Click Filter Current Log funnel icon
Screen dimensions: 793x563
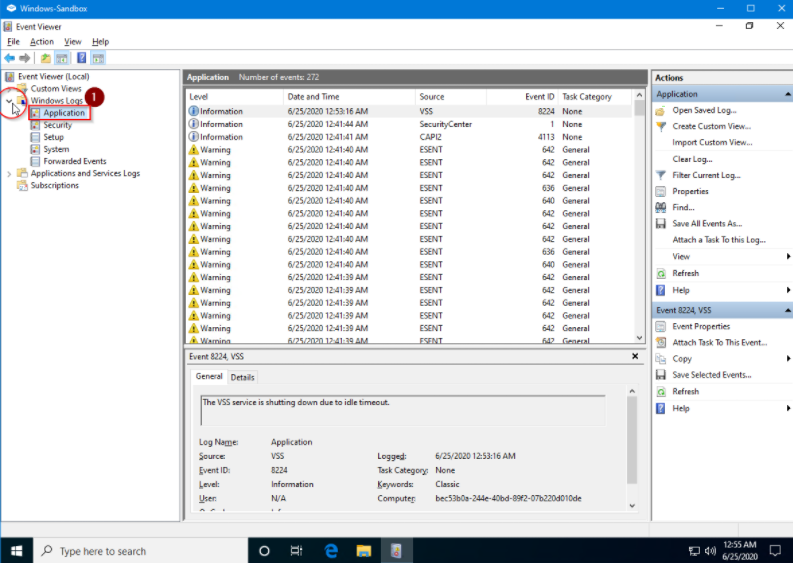(x=661, y=175)
